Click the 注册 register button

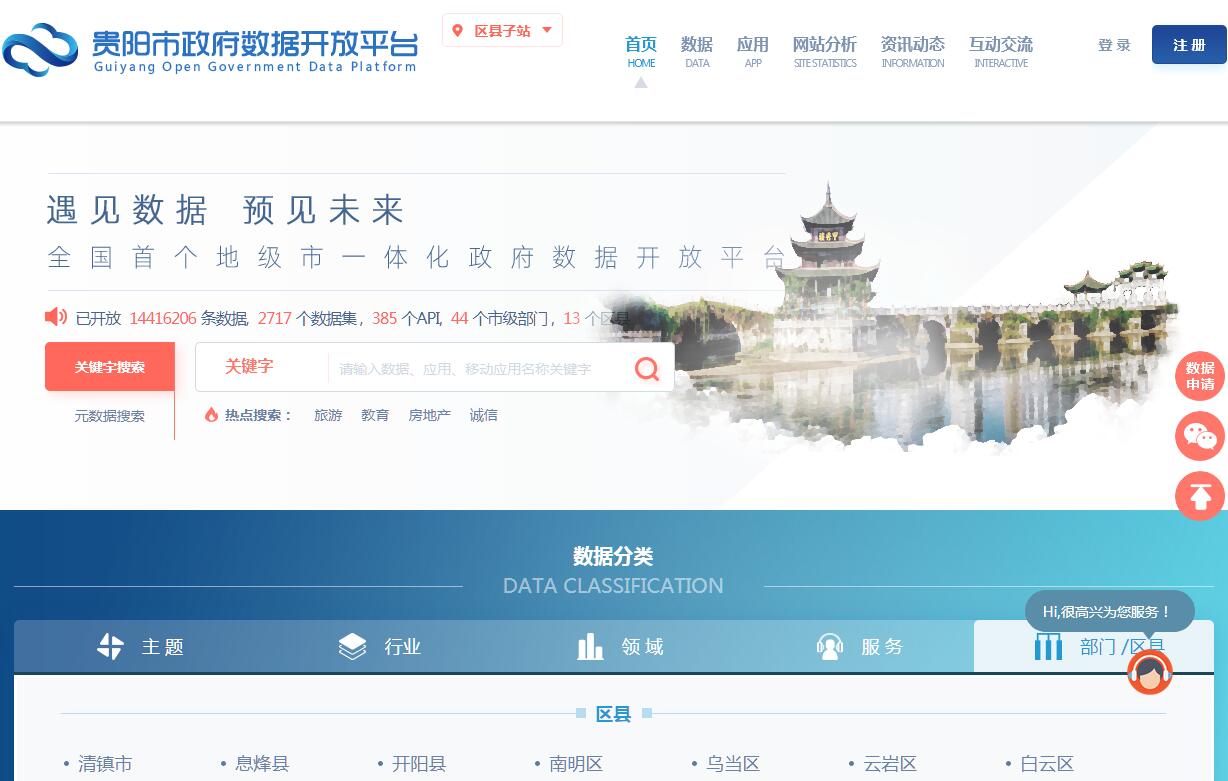click(1189, 45)
